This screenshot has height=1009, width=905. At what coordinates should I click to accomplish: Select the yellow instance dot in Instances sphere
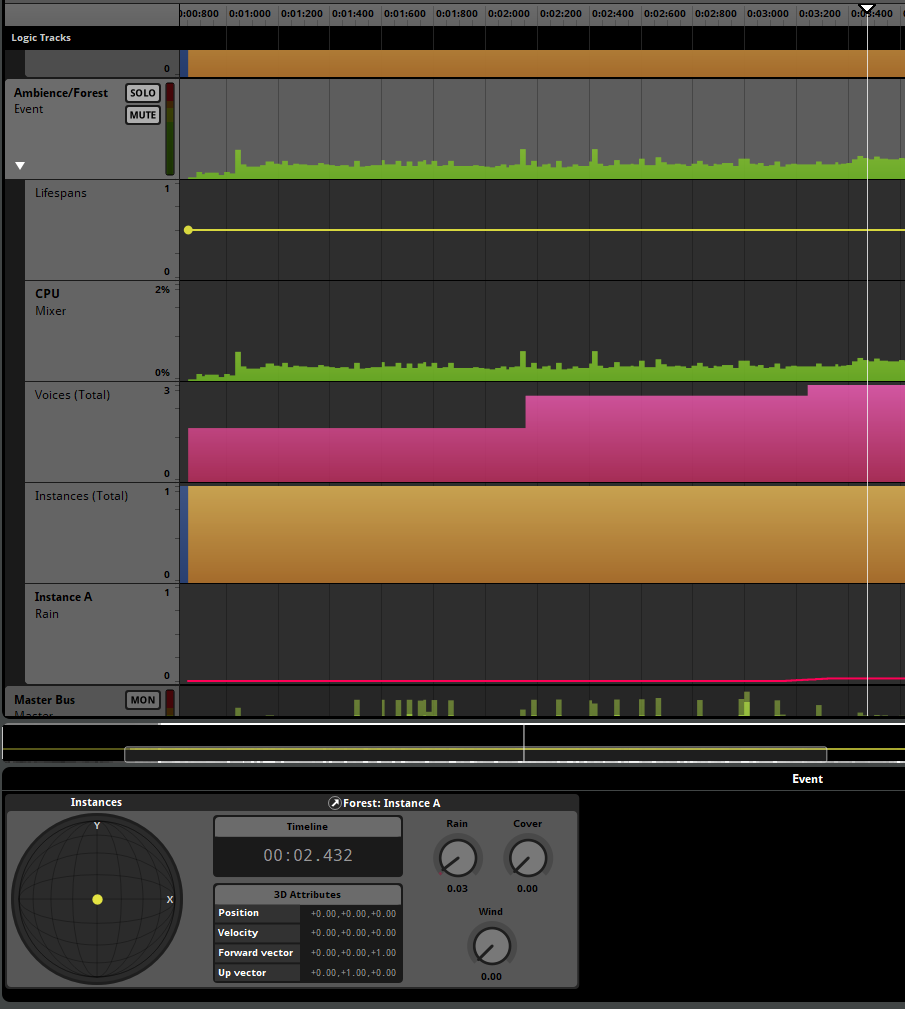tap(97, 899)
